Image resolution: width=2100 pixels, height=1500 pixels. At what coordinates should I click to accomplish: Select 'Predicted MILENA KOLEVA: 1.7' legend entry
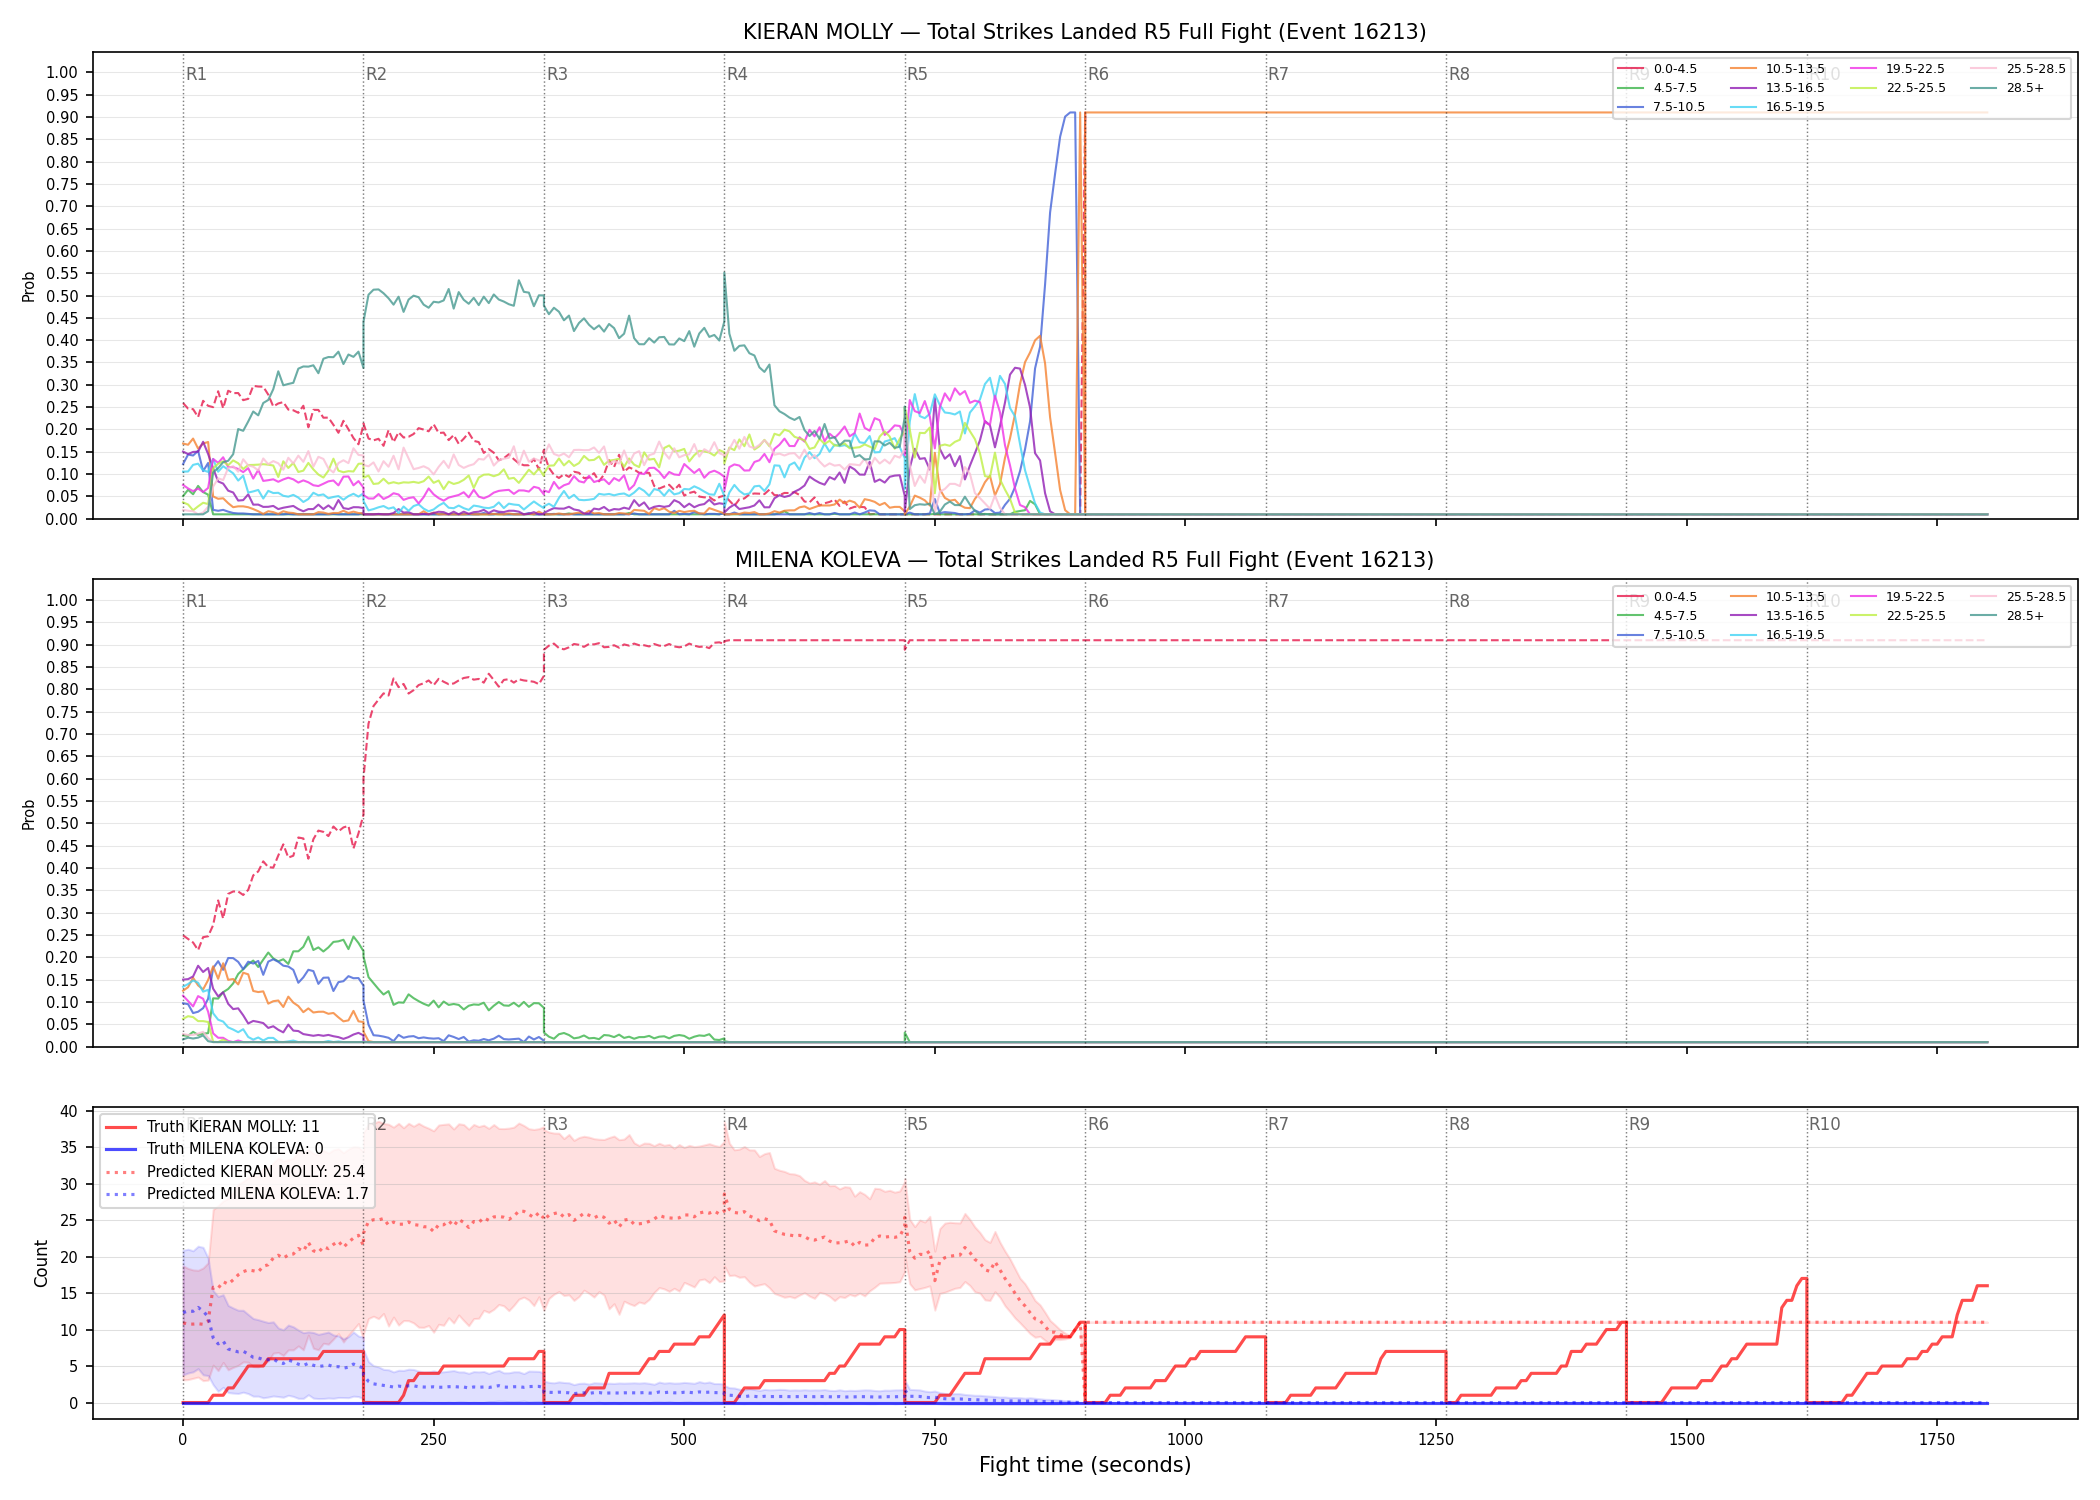(258, 1193)
